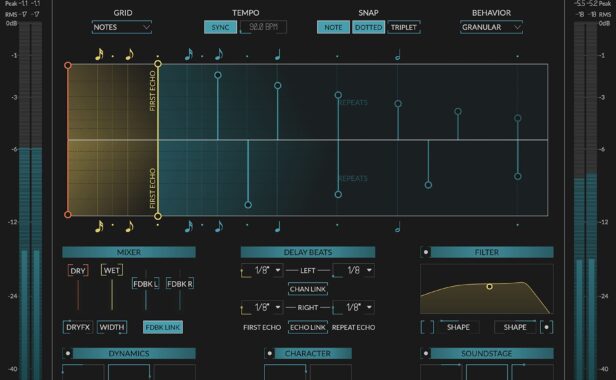
Task: Toggle the left filter shape enable bracket
Action: pos(427,327)
